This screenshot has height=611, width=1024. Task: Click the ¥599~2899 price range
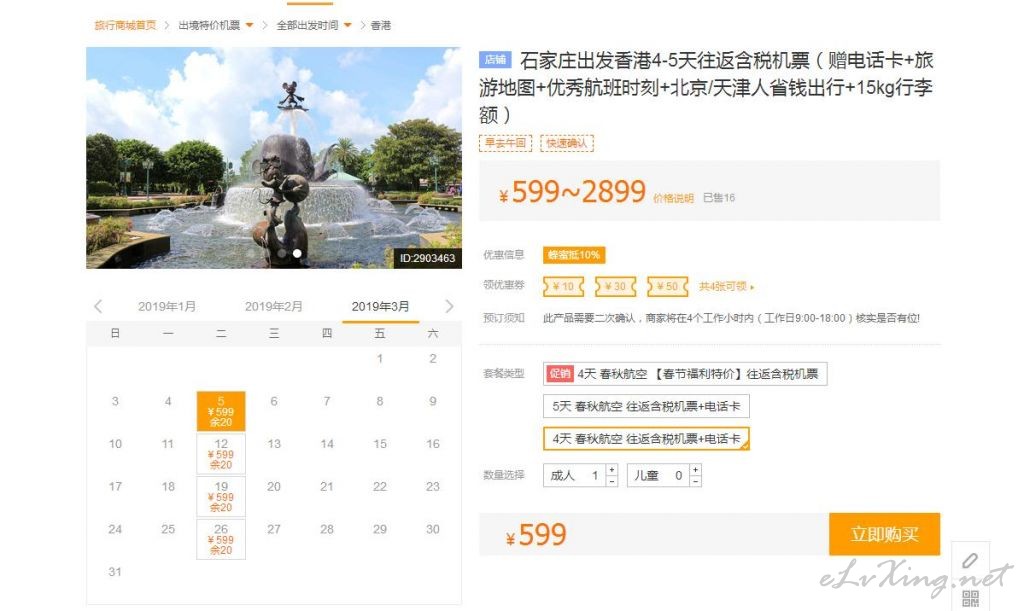pyautogui.click(x=572, y=192)
